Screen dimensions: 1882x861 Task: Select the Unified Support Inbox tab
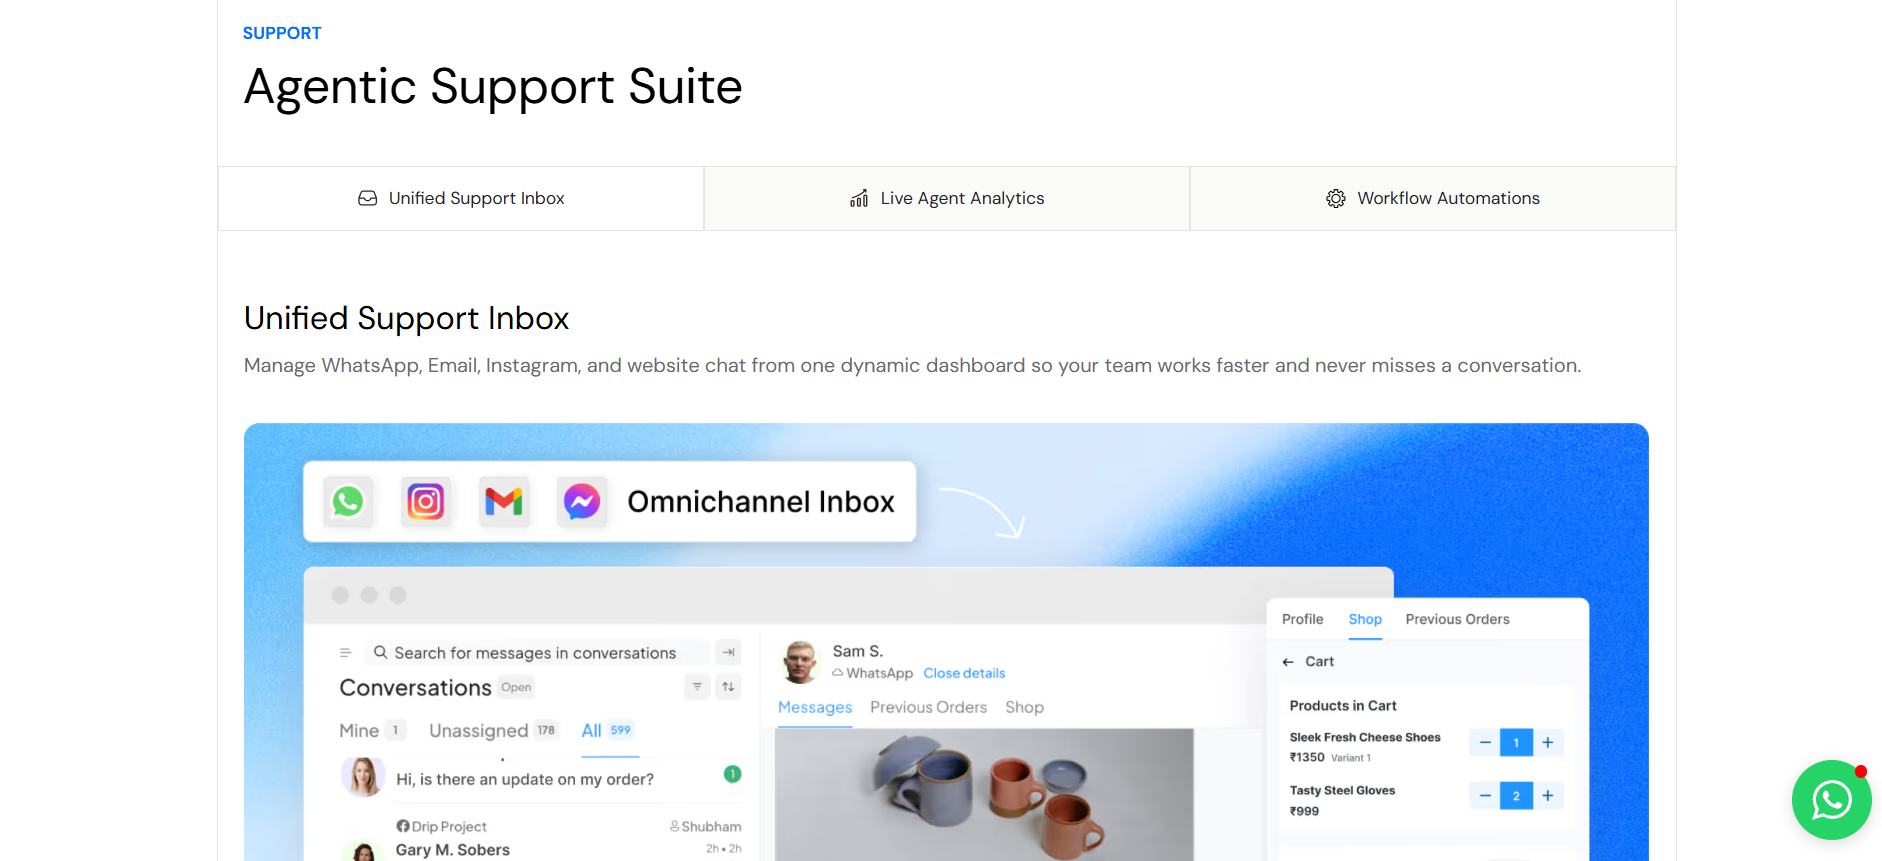pyautogui.click(x=461, y=198)
